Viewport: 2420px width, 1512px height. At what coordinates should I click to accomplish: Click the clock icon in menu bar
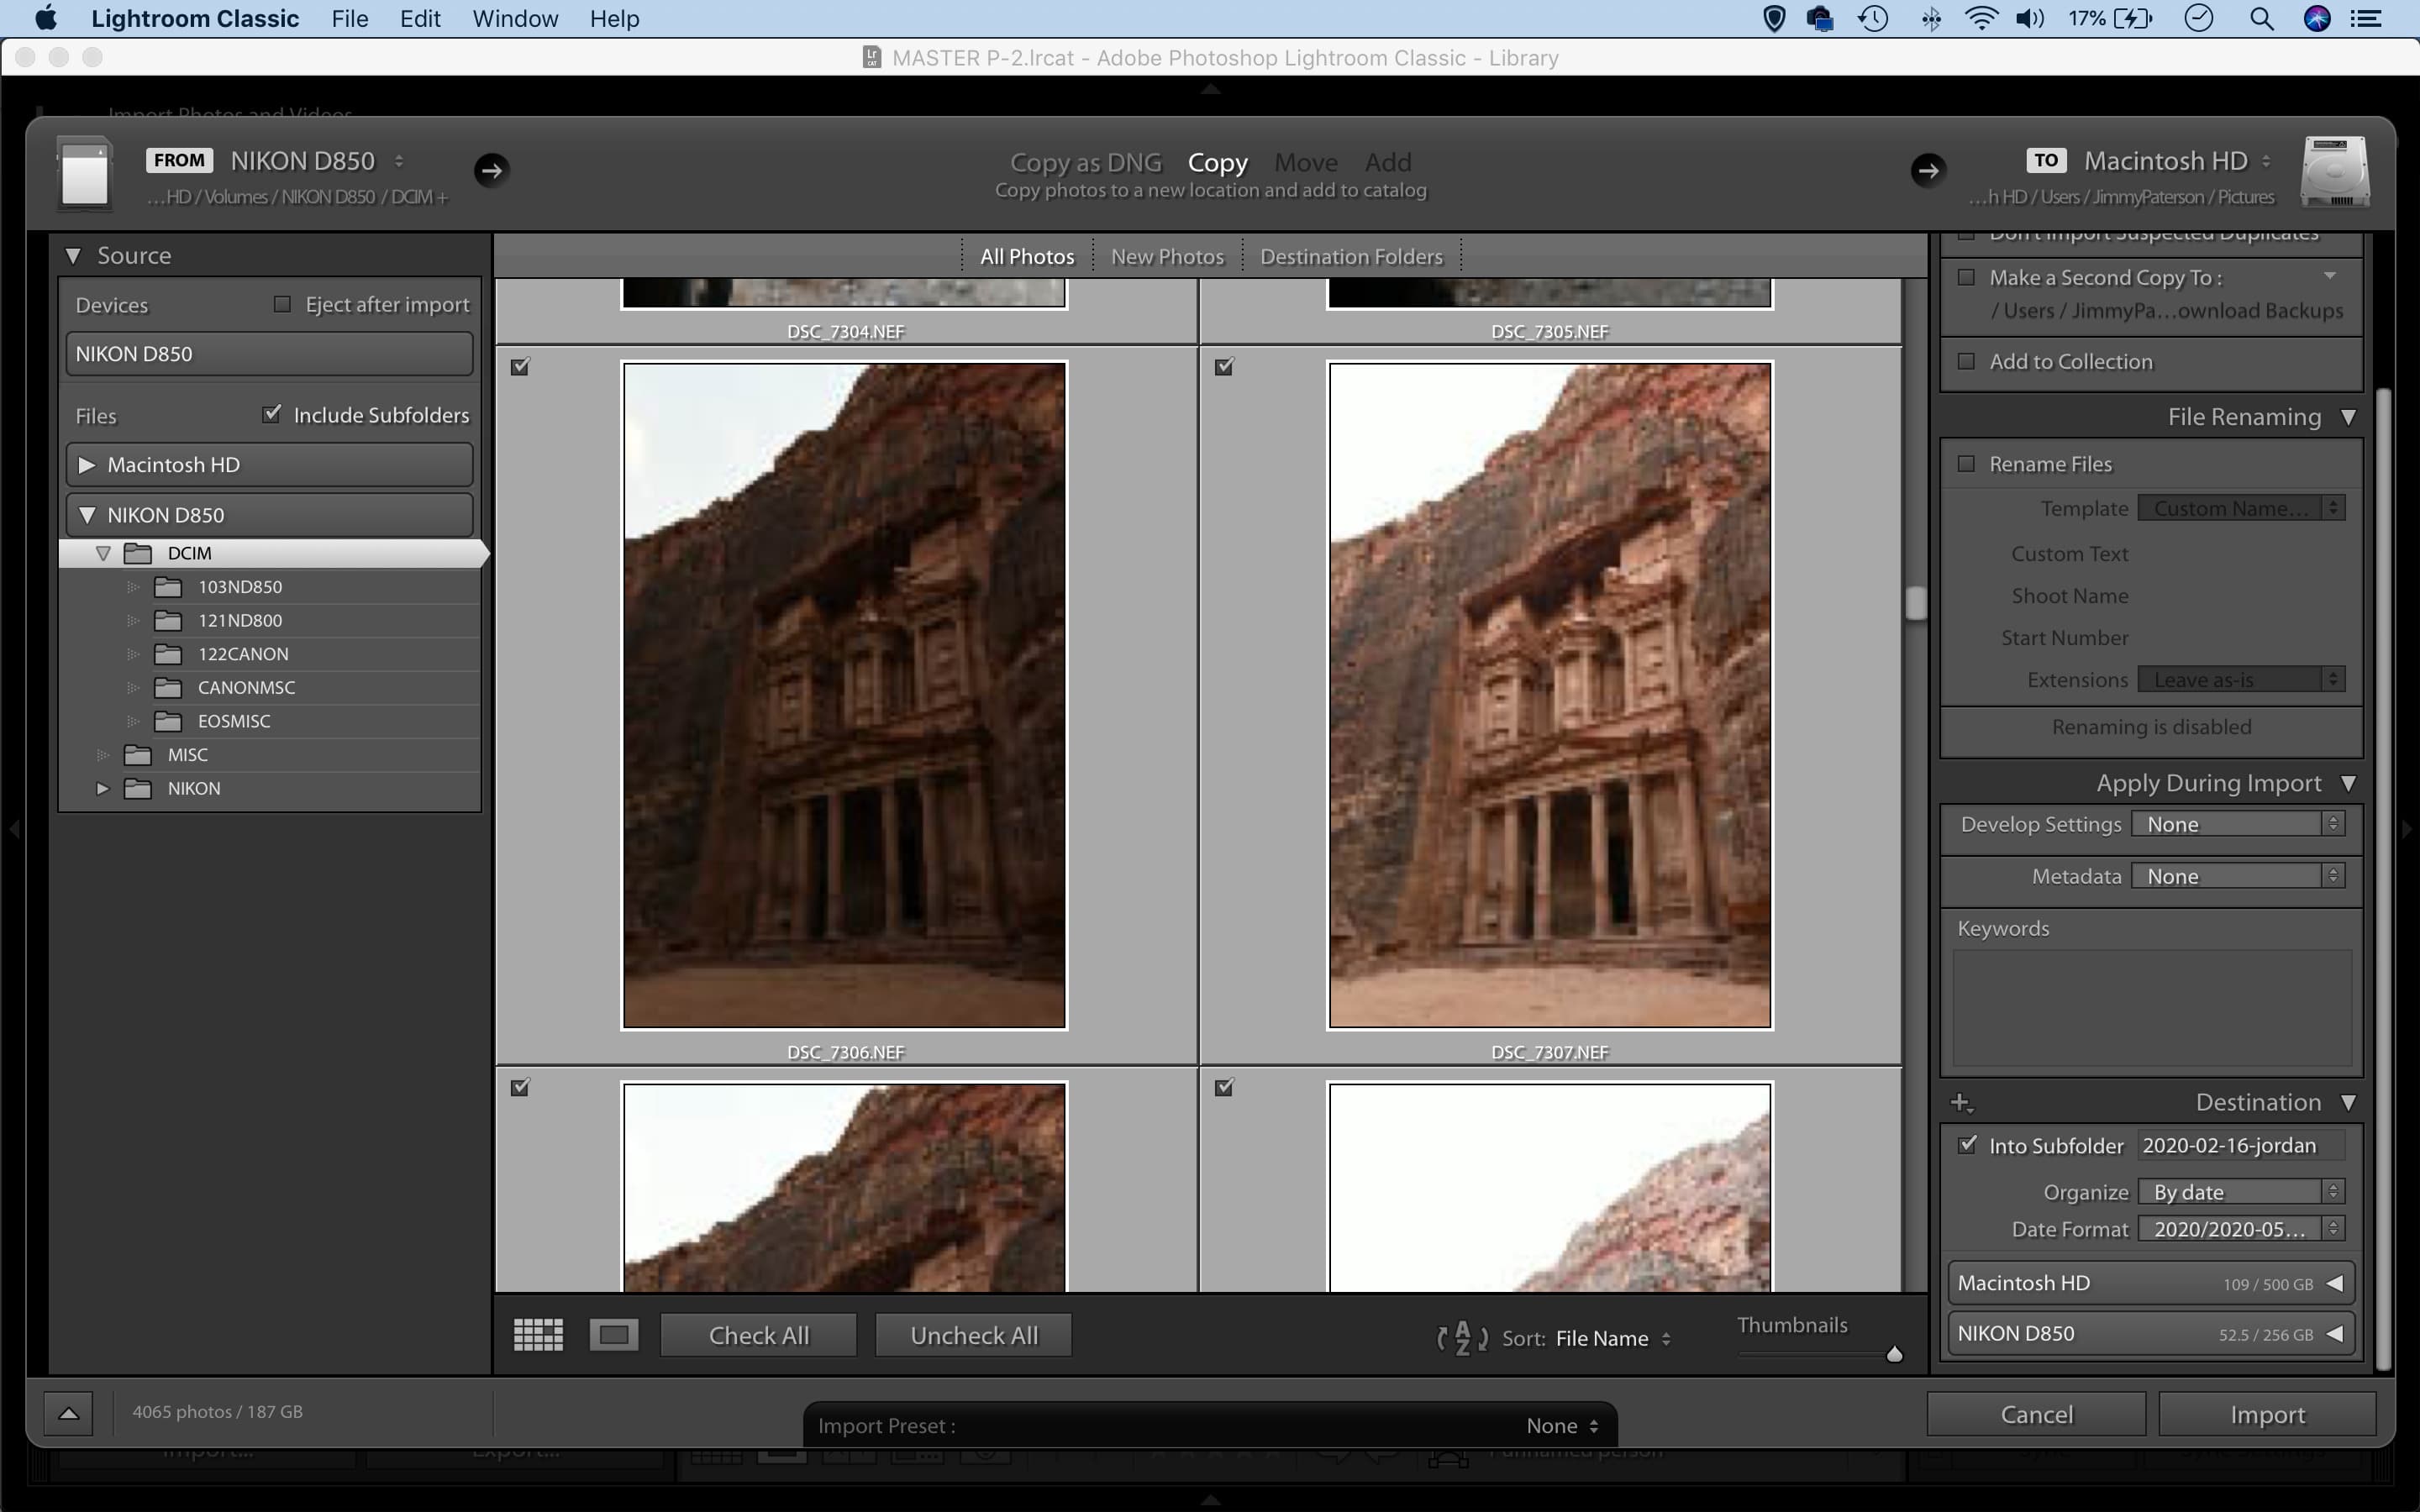pyautogui.click(x=2199, y=18)
